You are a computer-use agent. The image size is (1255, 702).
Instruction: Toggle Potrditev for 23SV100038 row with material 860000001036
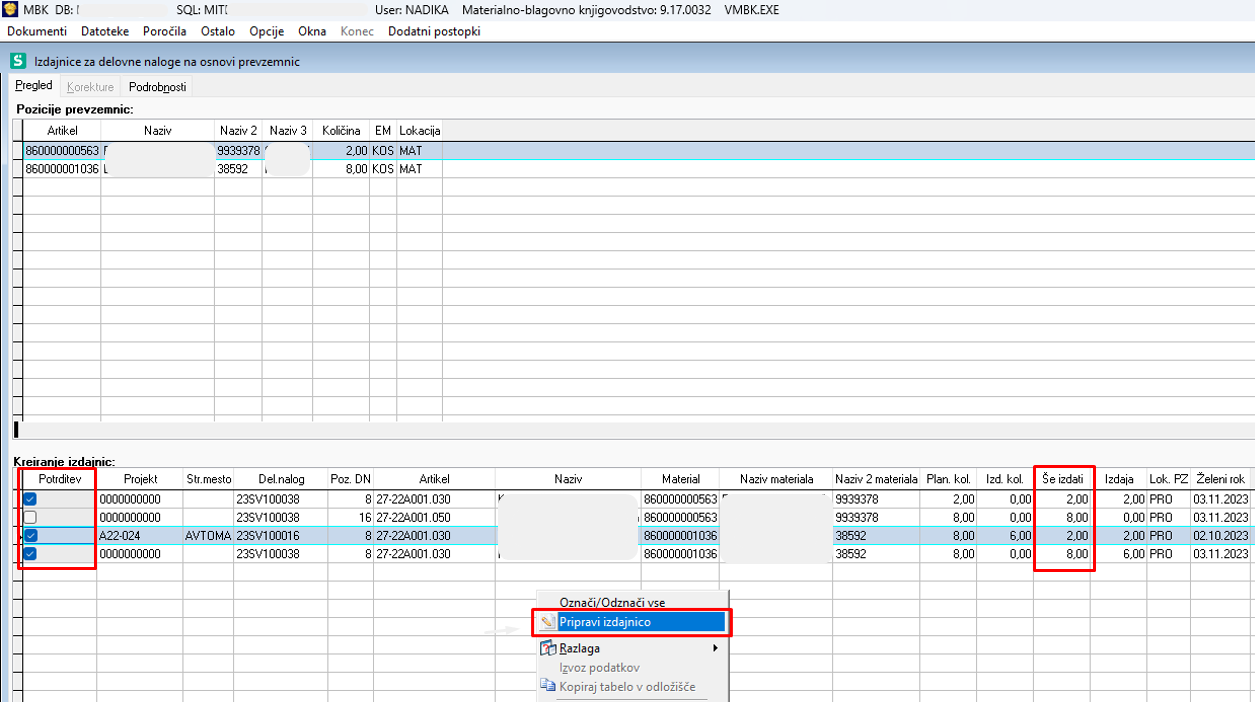pyautogui.click(x=30, y=554)
